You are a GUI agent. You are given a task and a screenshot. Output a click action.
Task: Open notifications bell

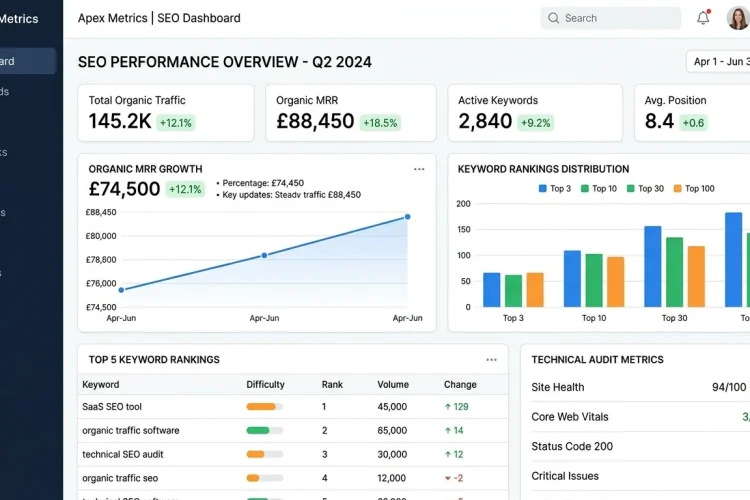[703, 18]
